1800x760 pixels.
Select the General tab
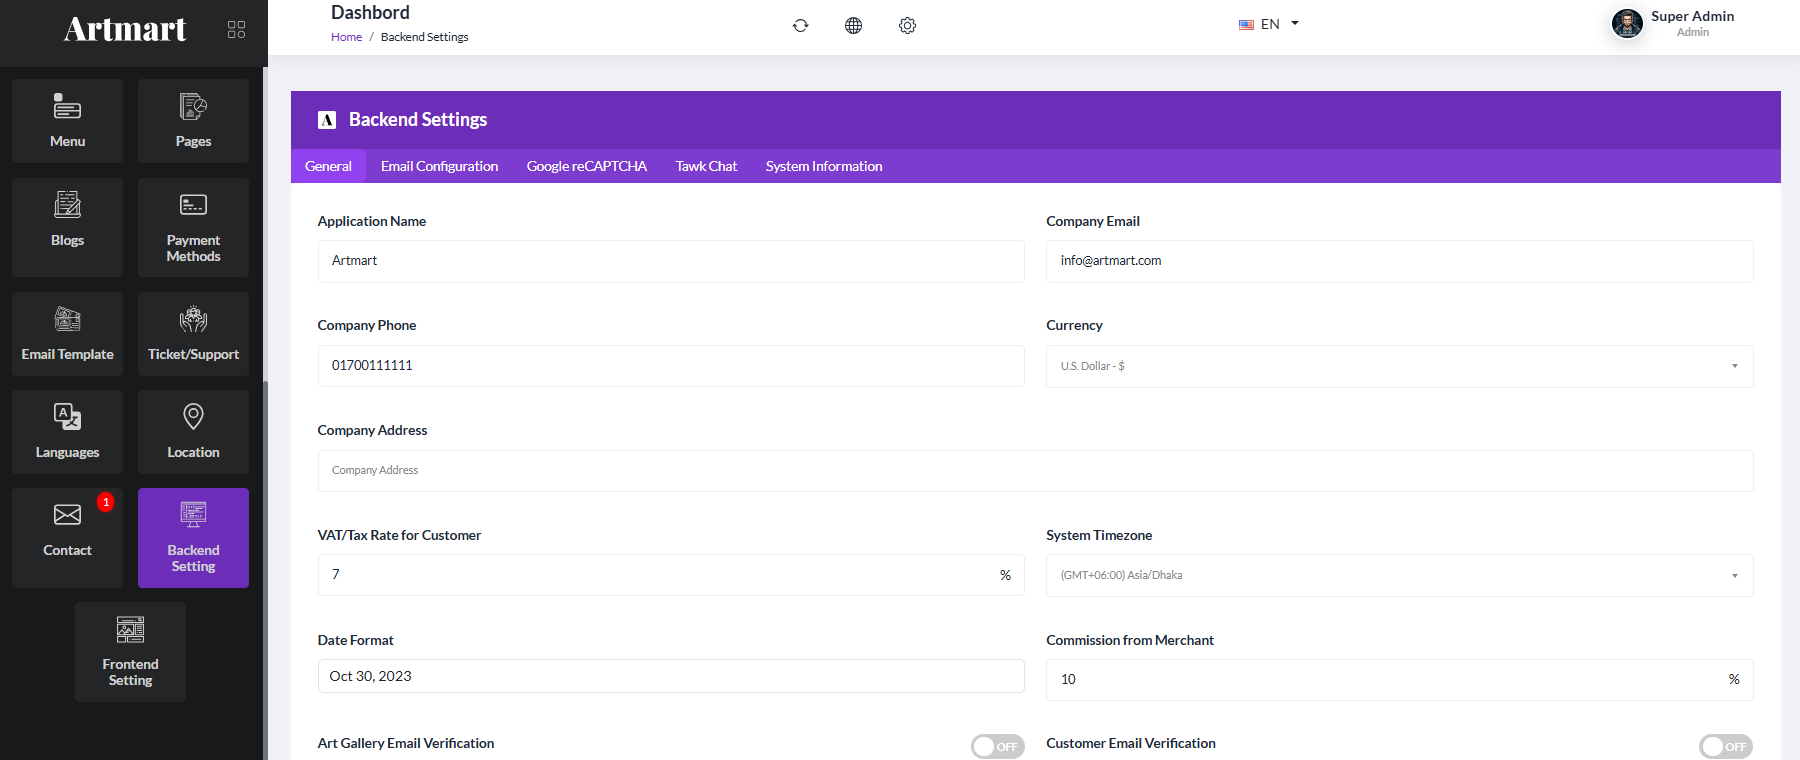coord(328,166)
